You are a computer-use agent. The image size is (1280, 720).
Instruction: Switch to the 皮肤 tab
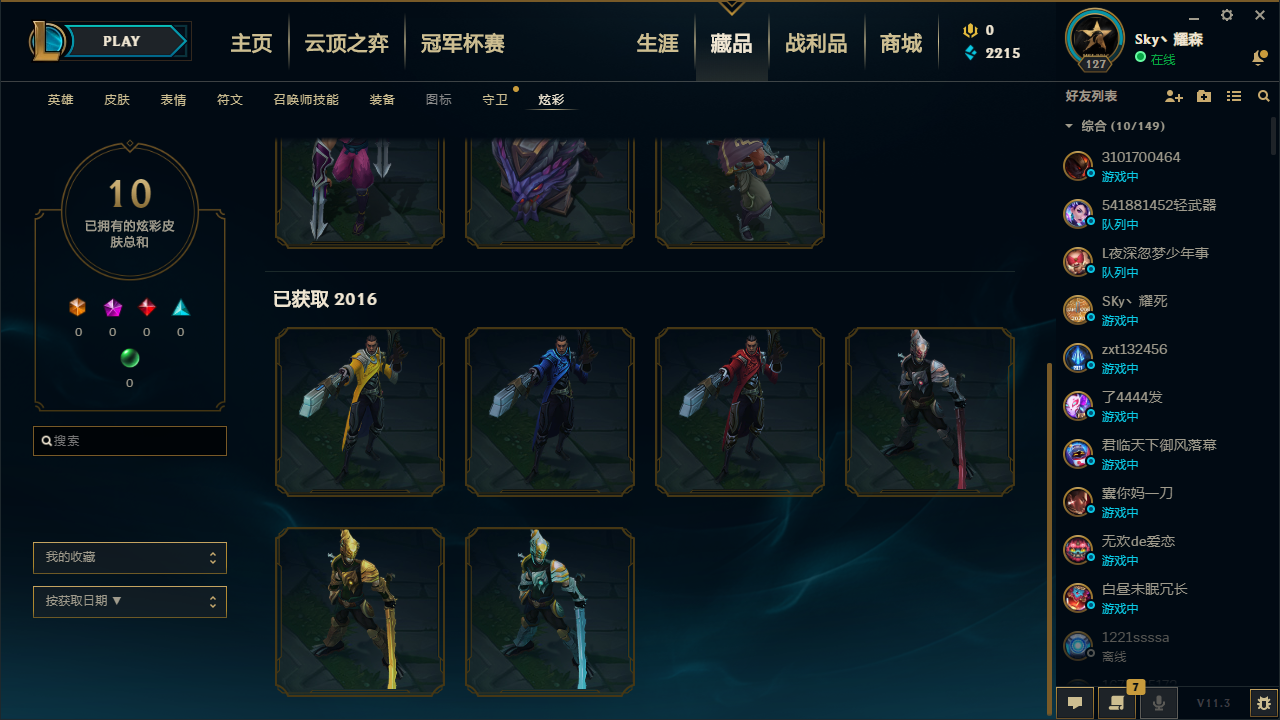click(x=117, y=100)
